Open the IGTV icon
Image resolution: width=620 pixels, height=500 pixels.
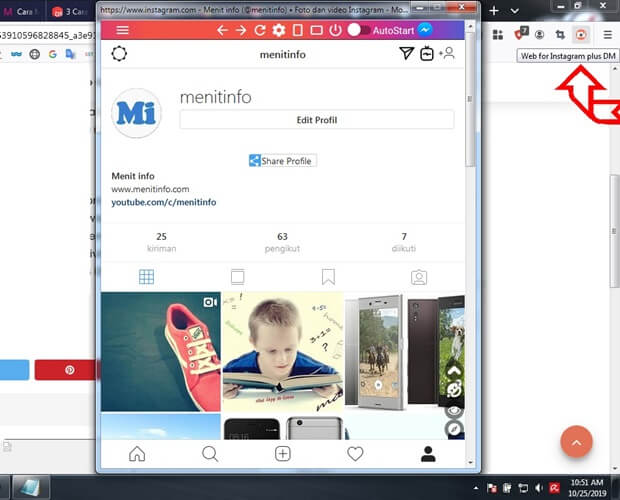(x=427, y=53)
